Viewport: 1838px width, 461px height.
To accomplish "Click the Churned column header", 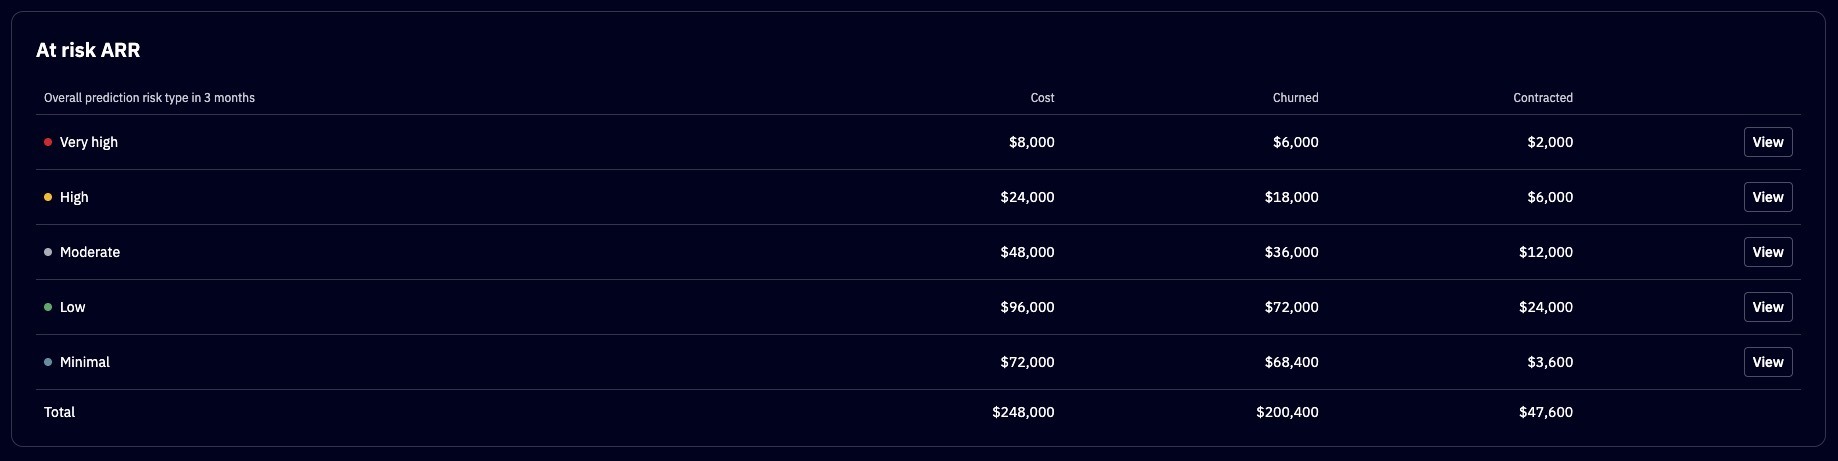I will point(1295,98).
